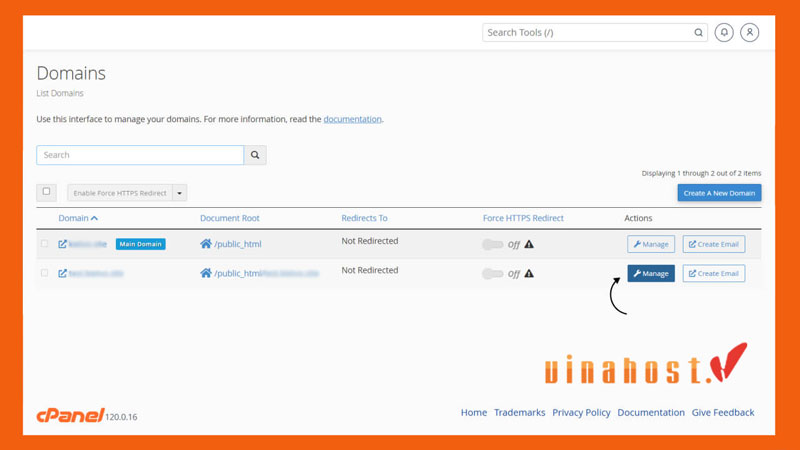Viewport: 800px width, 450px height.
Task: Click 'Displaying 1 through 2 out of 2 items' text
Action: (702, 173)
